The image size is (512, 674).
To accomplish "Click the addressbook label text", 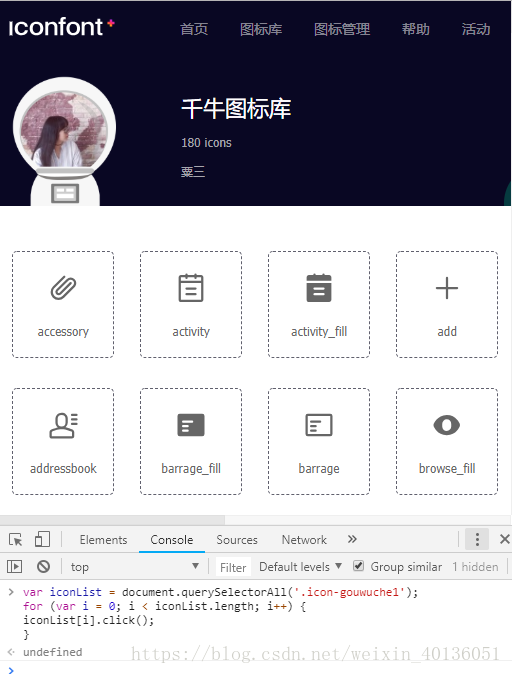I will pyautogui.click(x=63, y=468).
